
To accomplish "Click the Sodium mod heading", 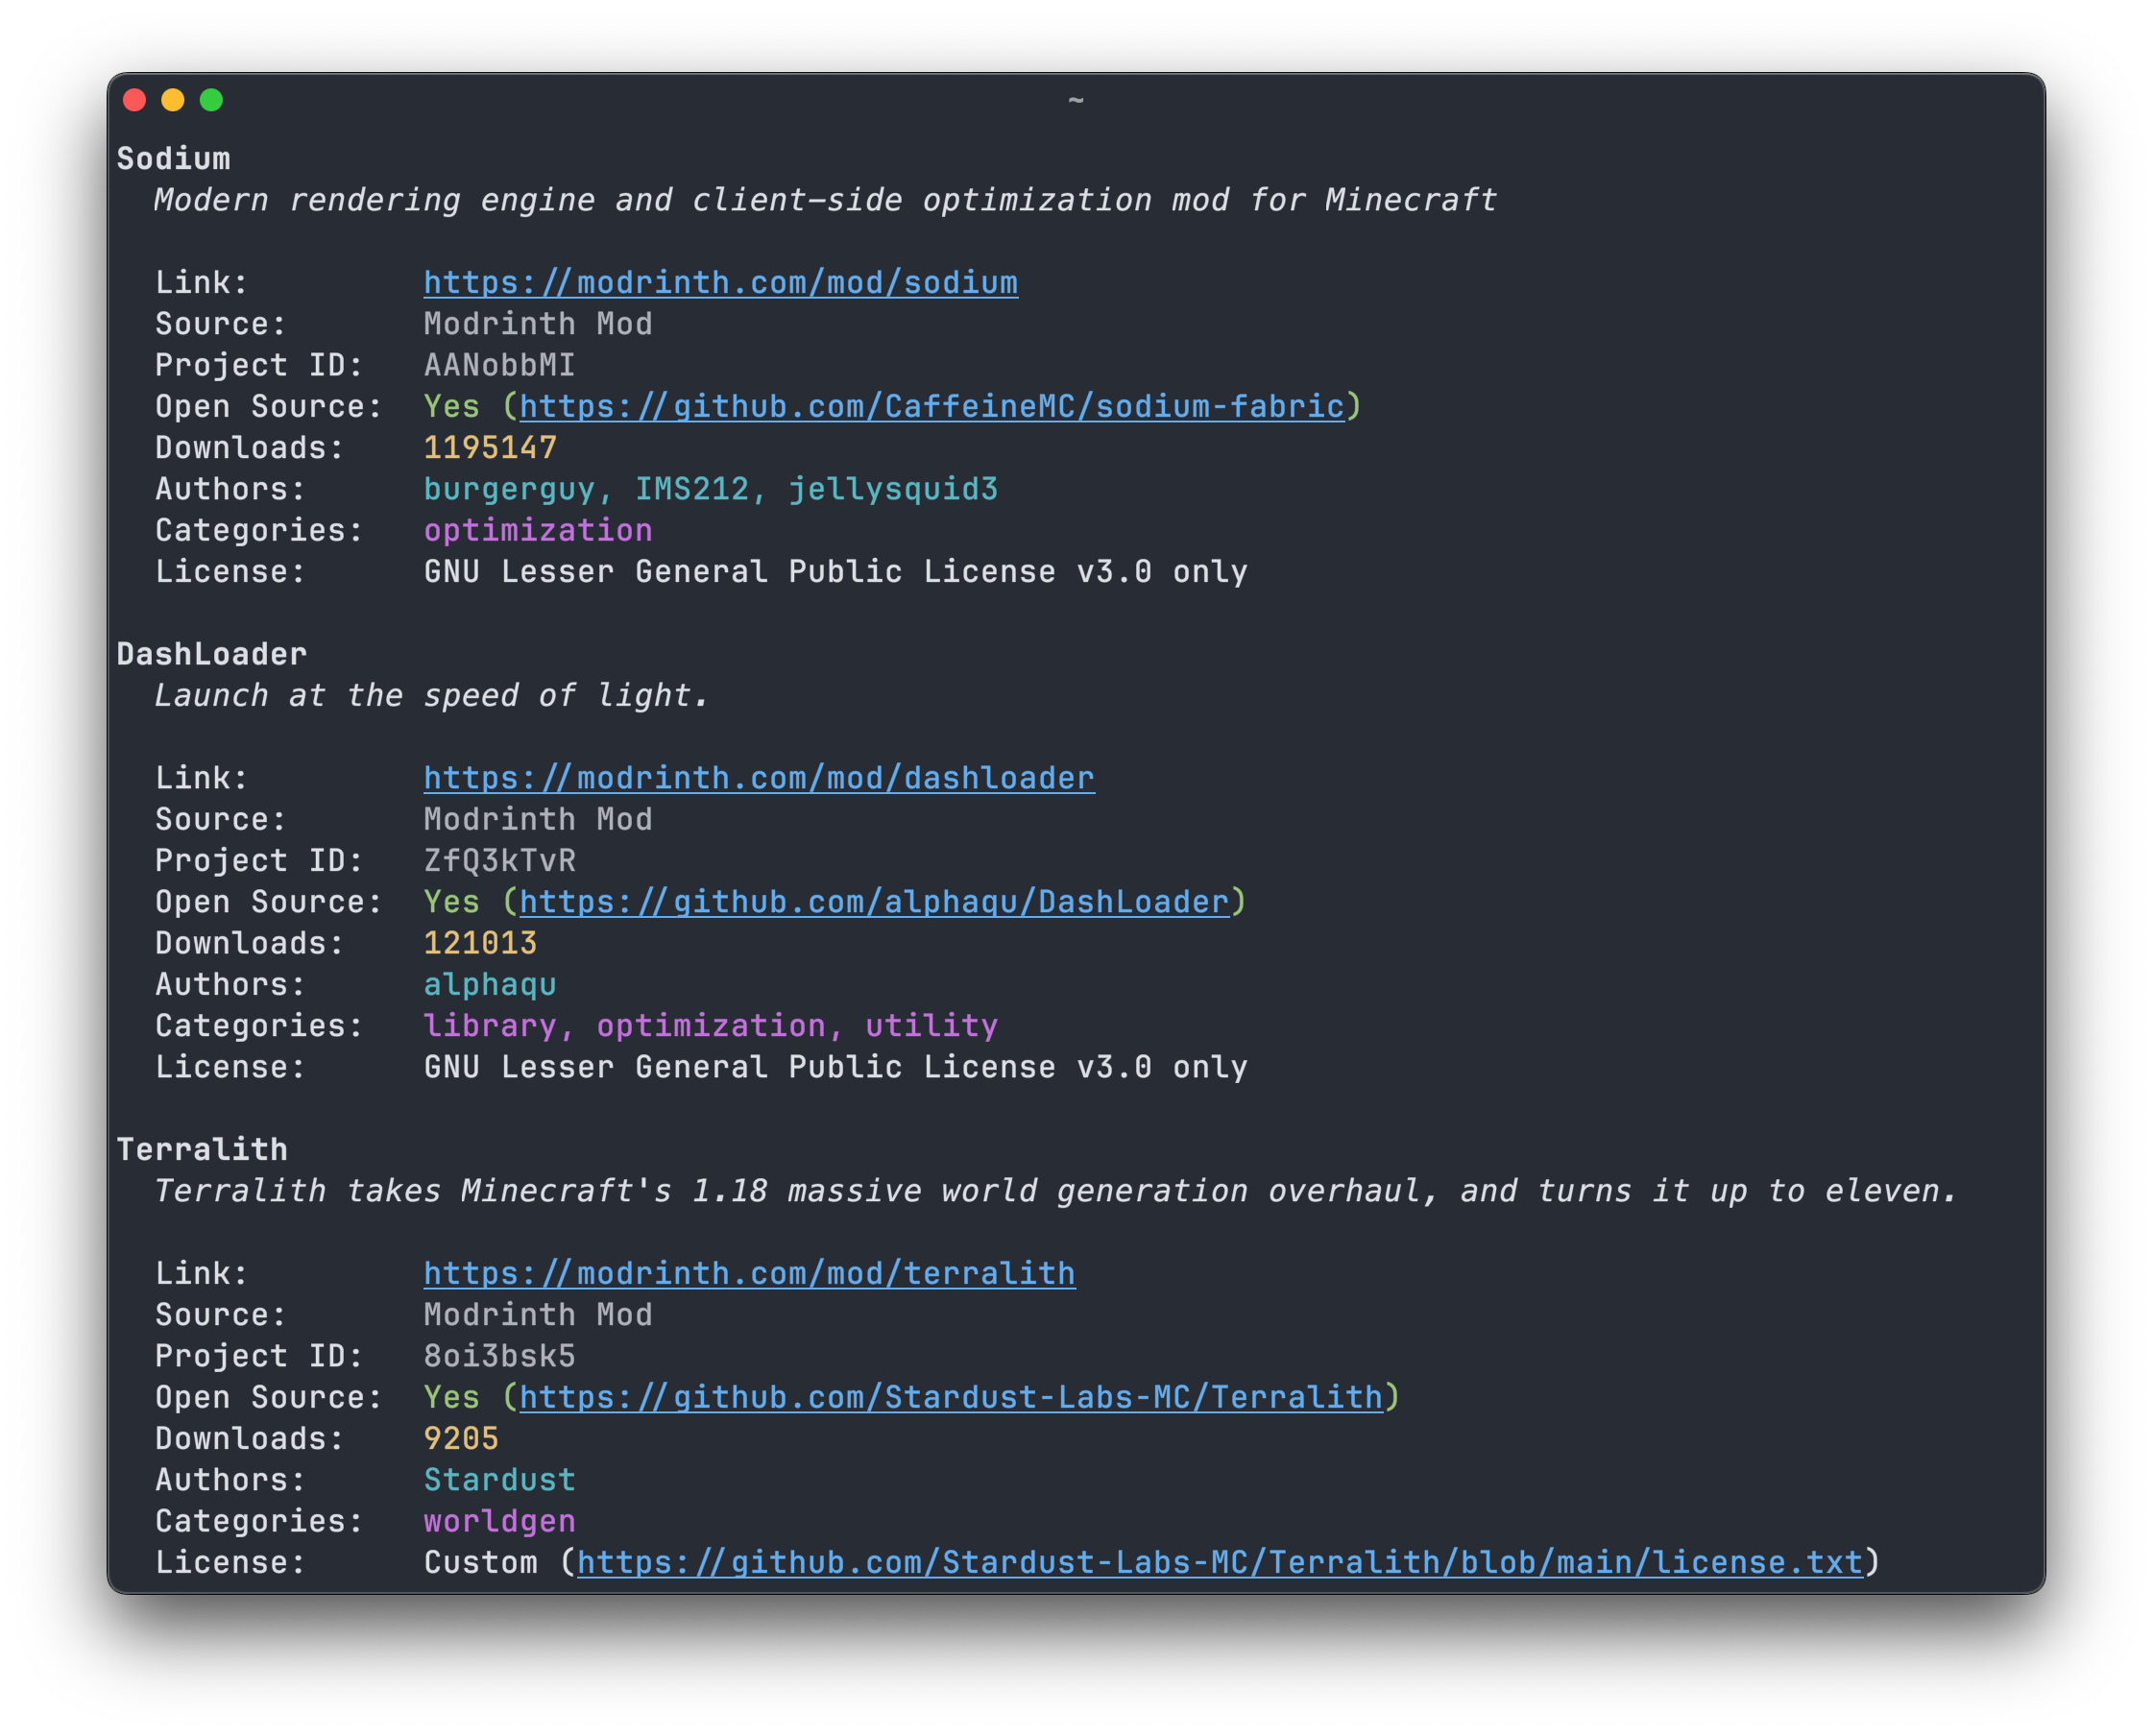I will (174, 159).
